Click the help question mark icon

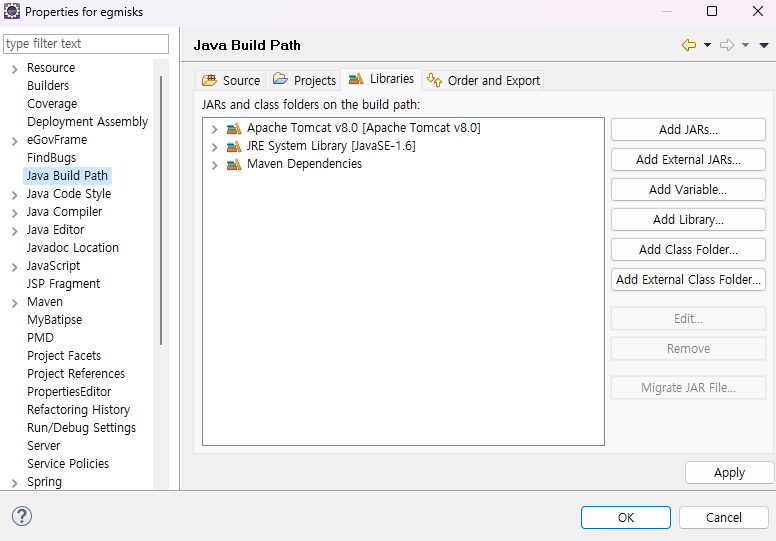22,516
